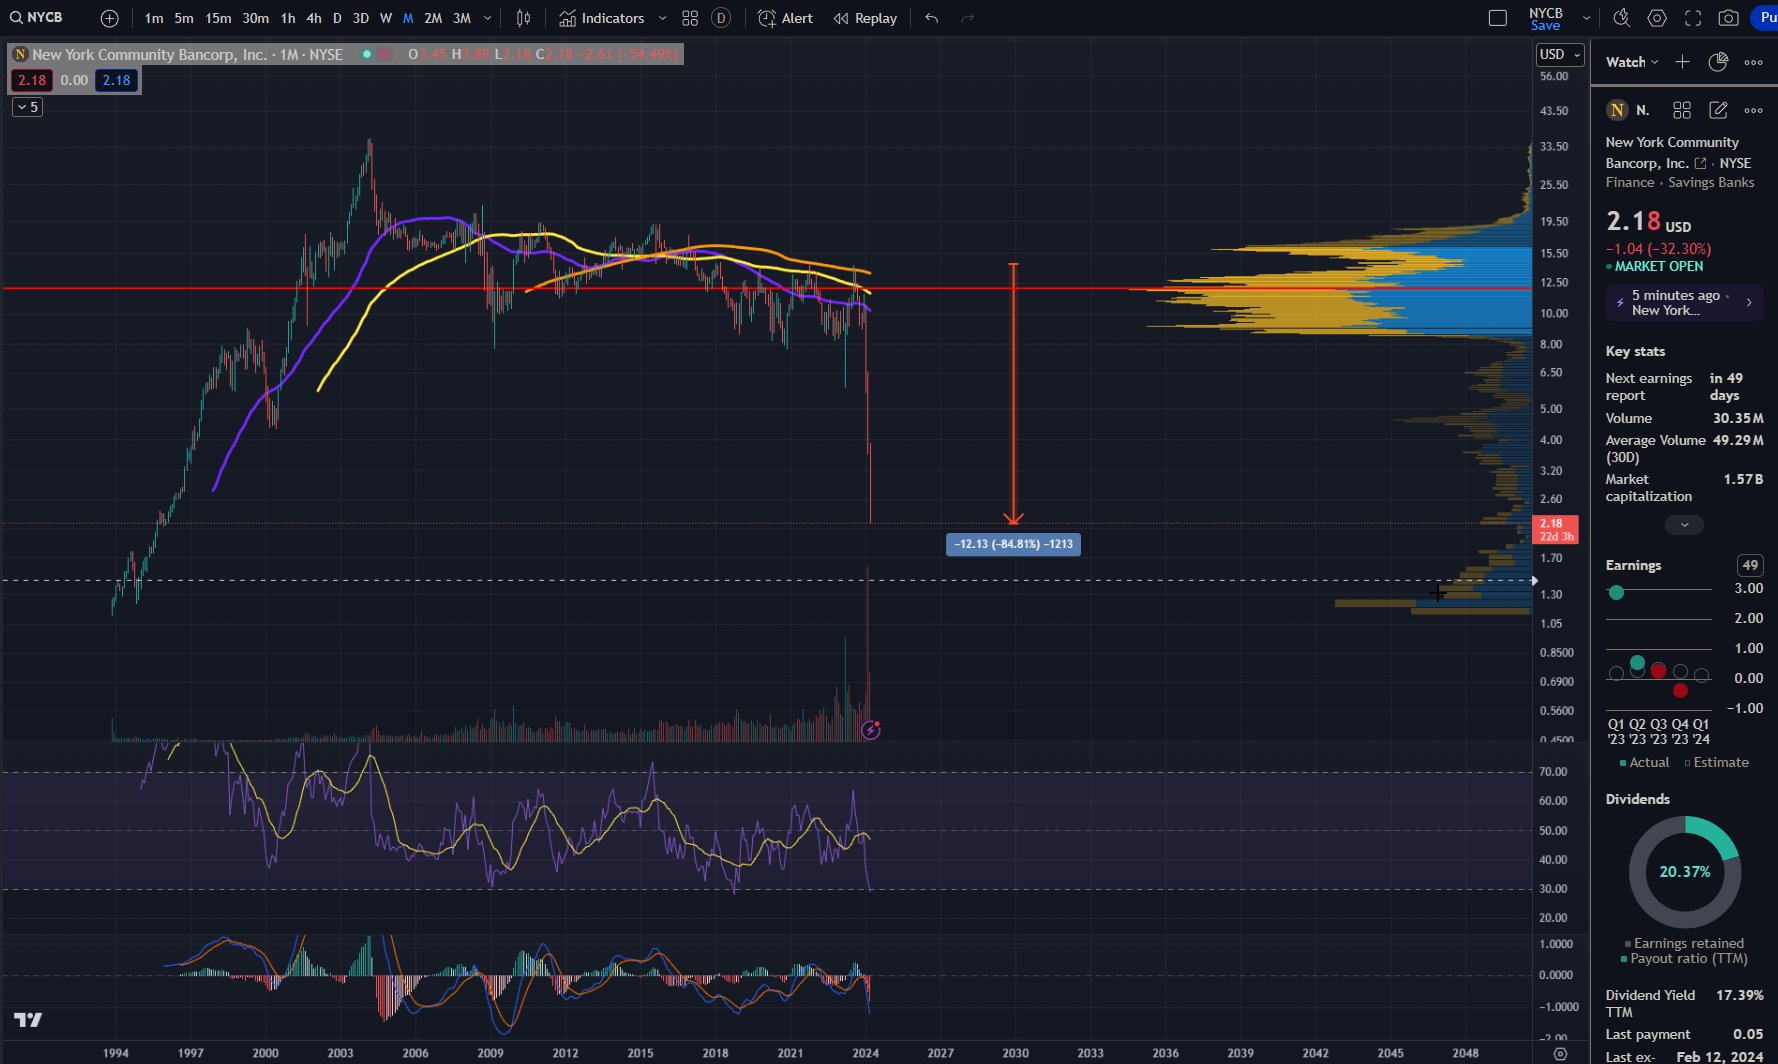Open chart settings hexagon icon
This screenshot has height=1064, width=1778.
click(x=1657, y=18)
